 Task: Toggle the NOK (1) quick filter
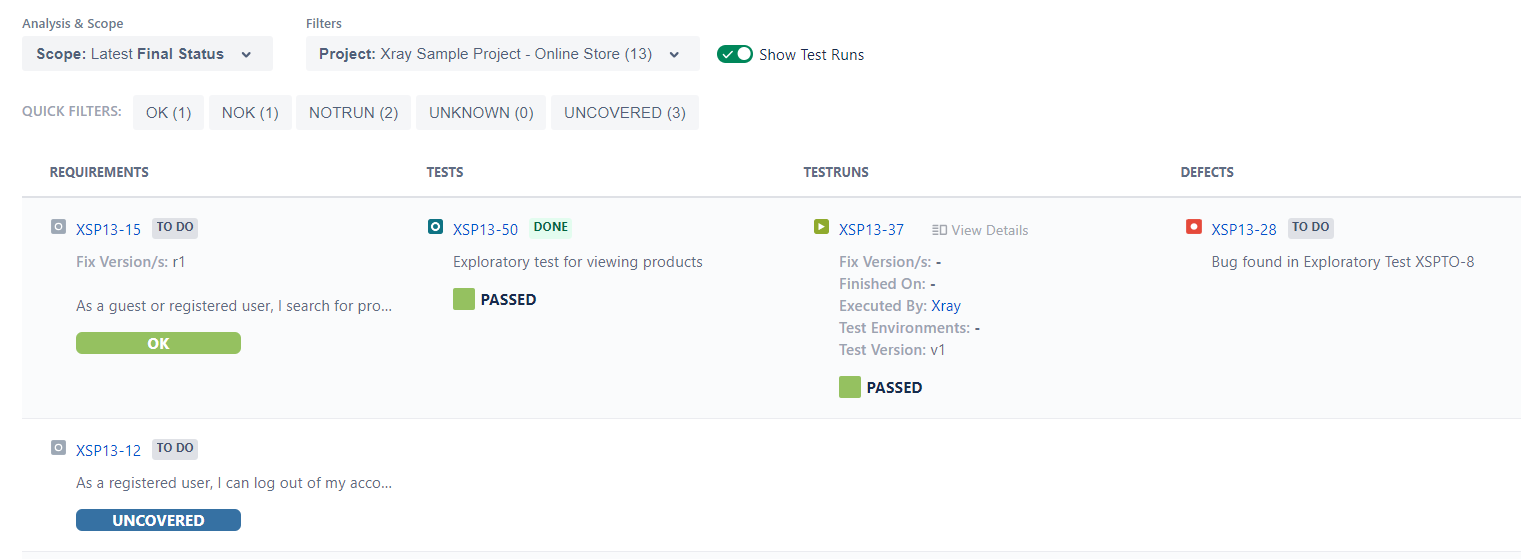click(x=250, y=113)
